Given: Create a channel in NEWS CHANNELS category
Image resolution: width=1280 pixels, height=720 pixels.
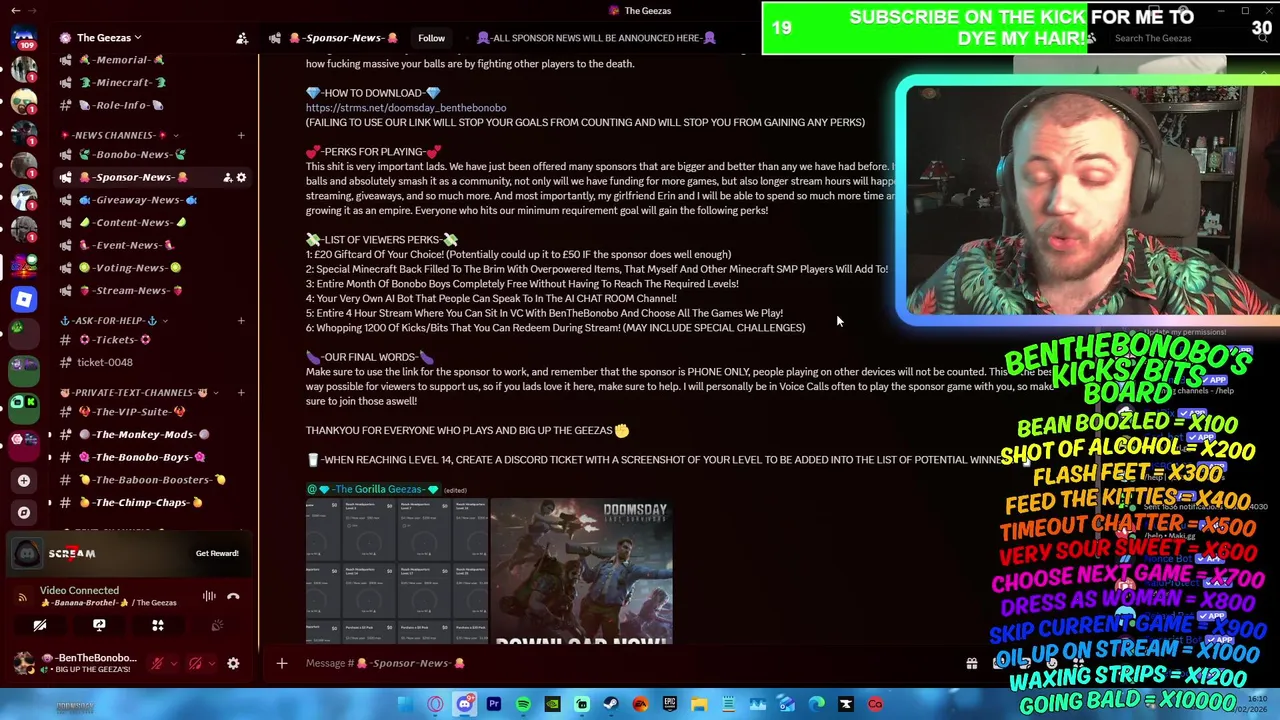Looking at the screenshot, I should tap(241, 135).
